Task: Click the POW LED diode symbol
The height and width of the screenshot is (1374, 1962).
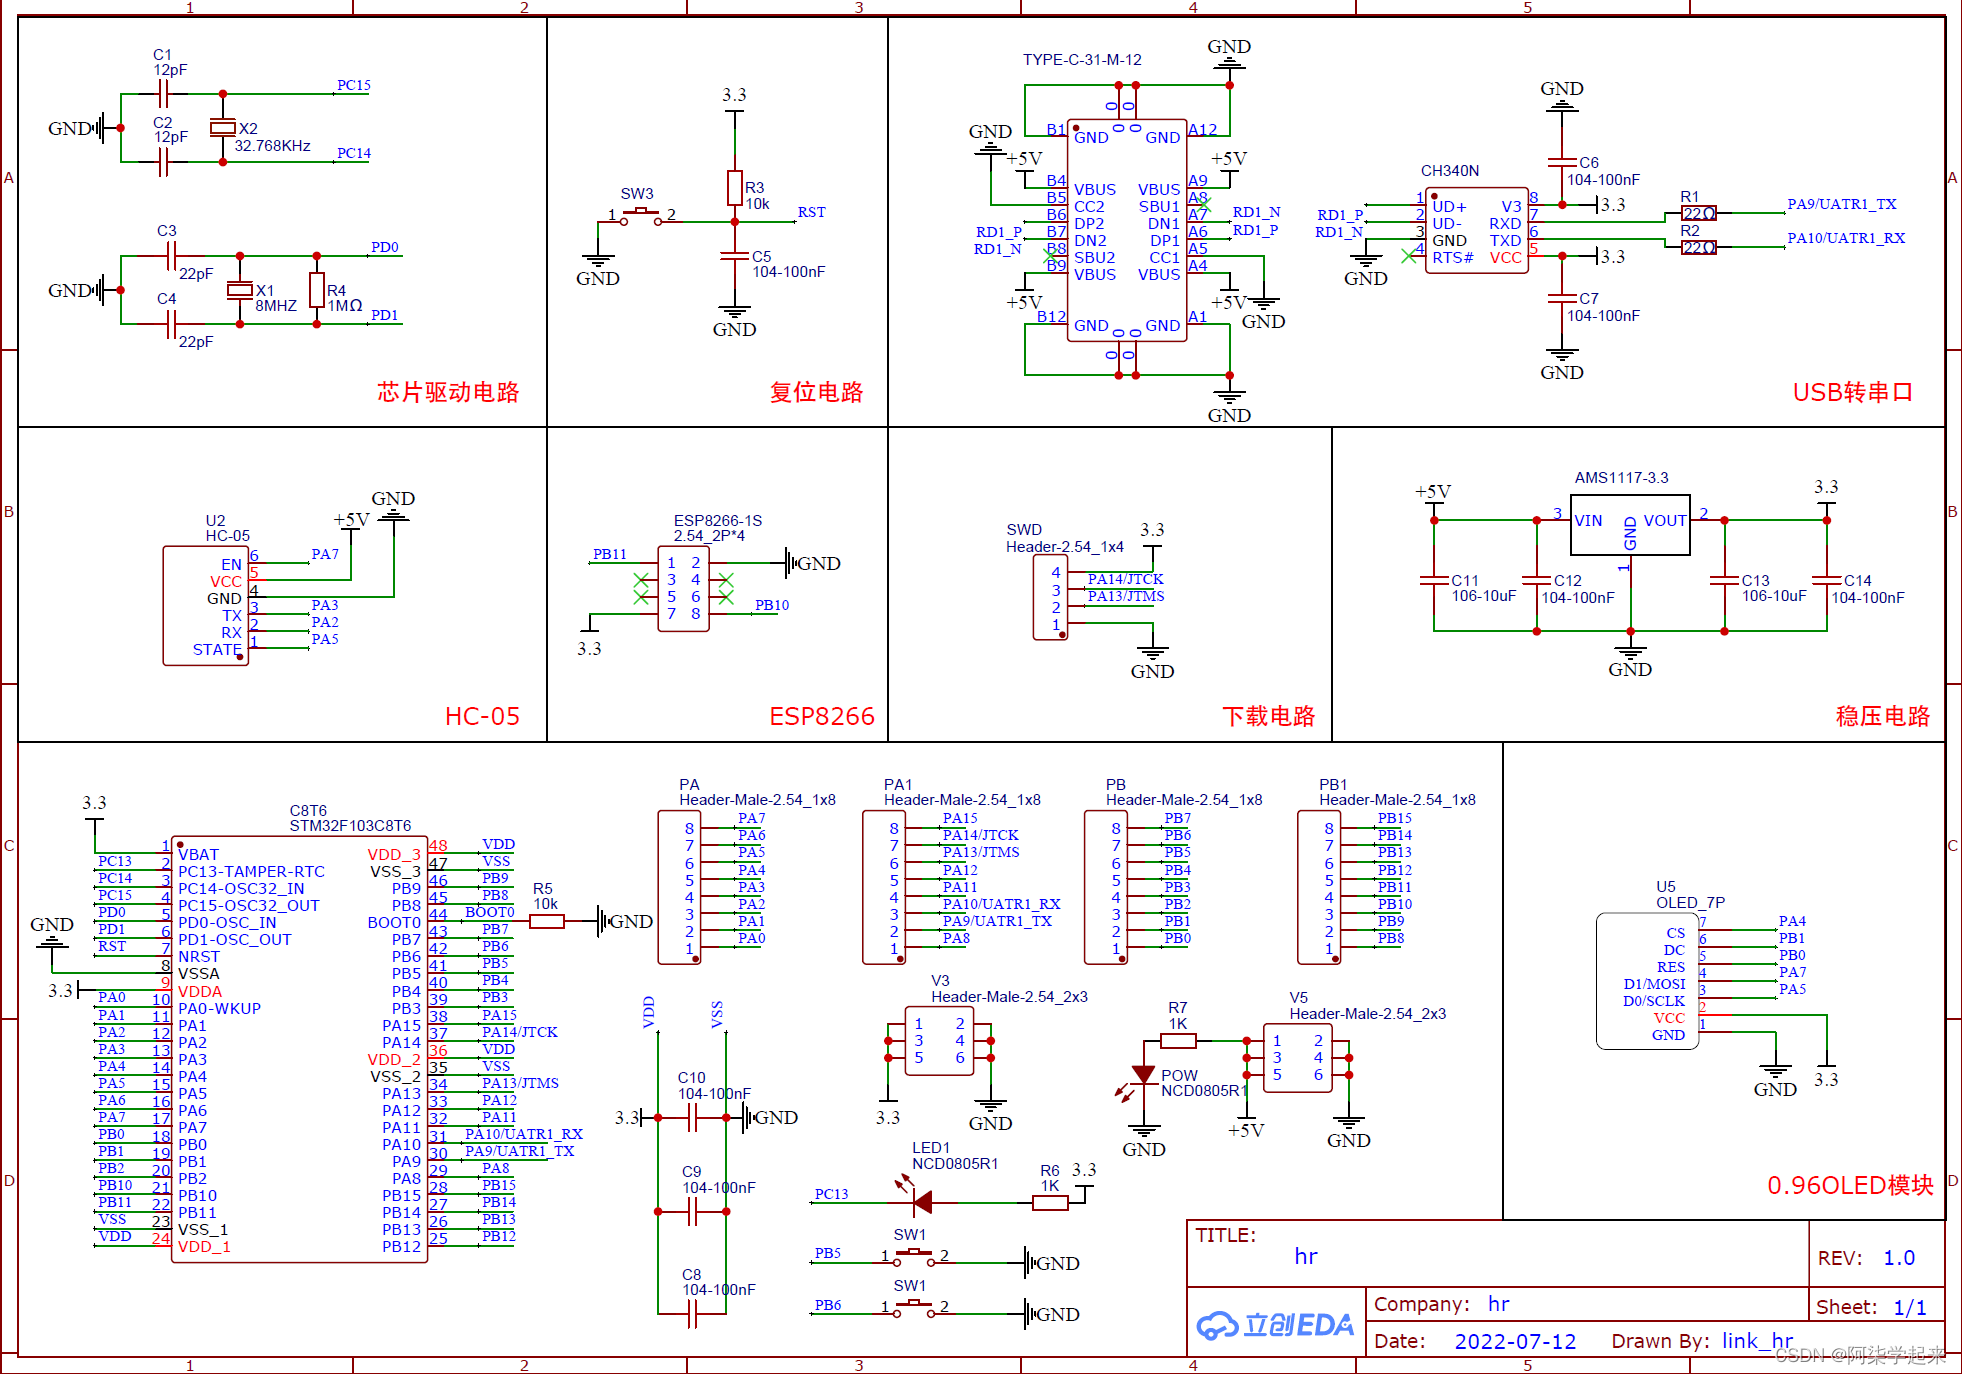Action: [1143, 1075]
